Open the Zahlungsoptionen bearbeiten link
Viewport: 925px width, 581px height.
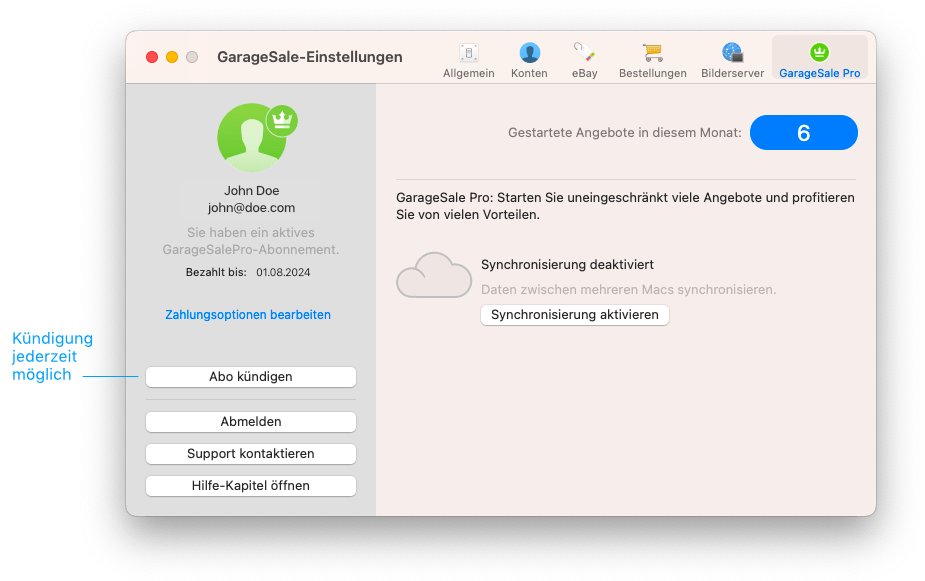click(248, 315)
